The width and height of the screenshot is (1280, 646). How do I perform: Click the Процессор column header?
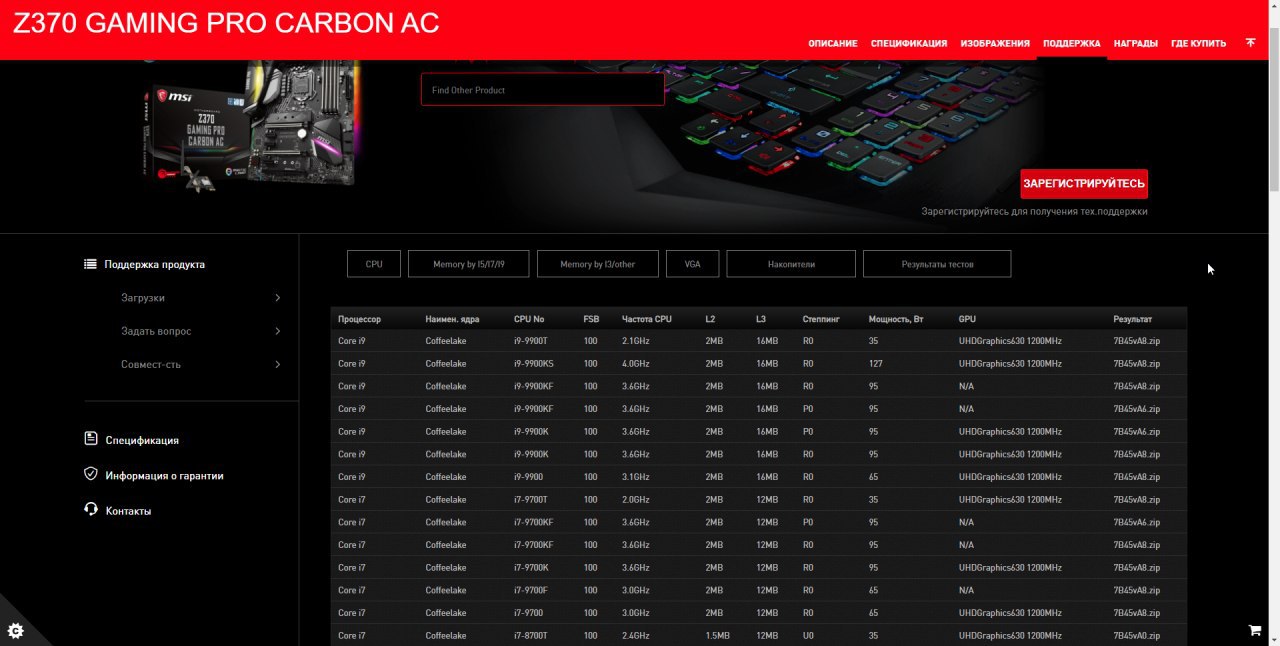click(359, 319)
